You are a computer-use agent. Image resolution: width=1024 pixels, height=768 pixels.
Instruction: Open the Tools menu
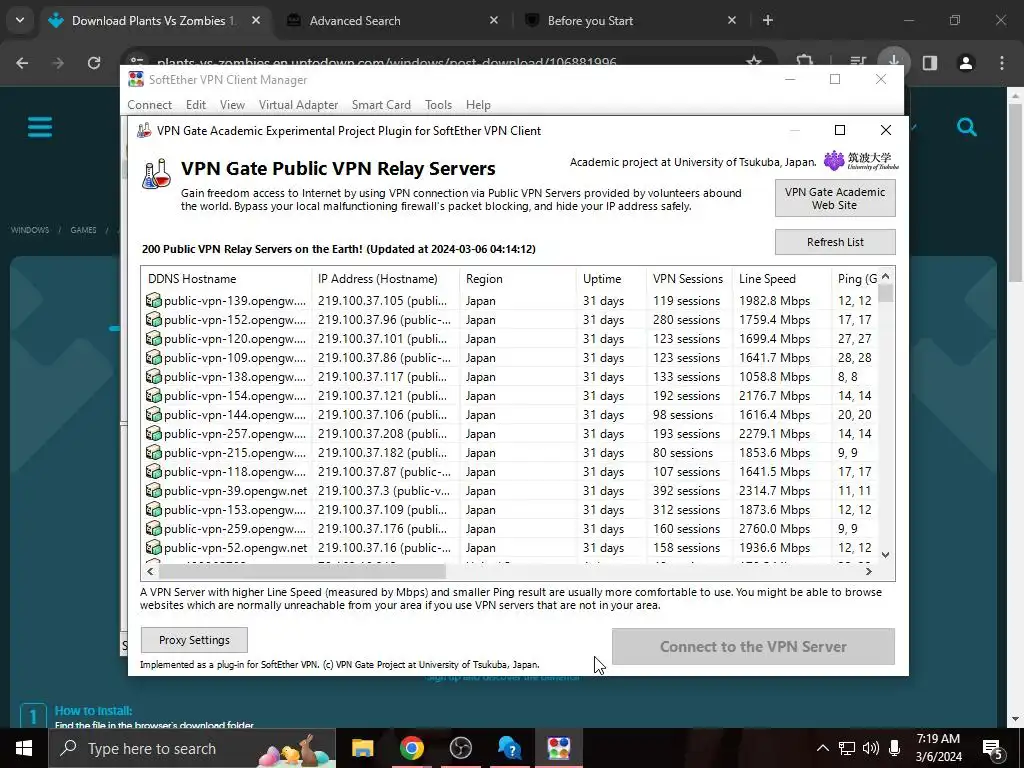point(438,104)
